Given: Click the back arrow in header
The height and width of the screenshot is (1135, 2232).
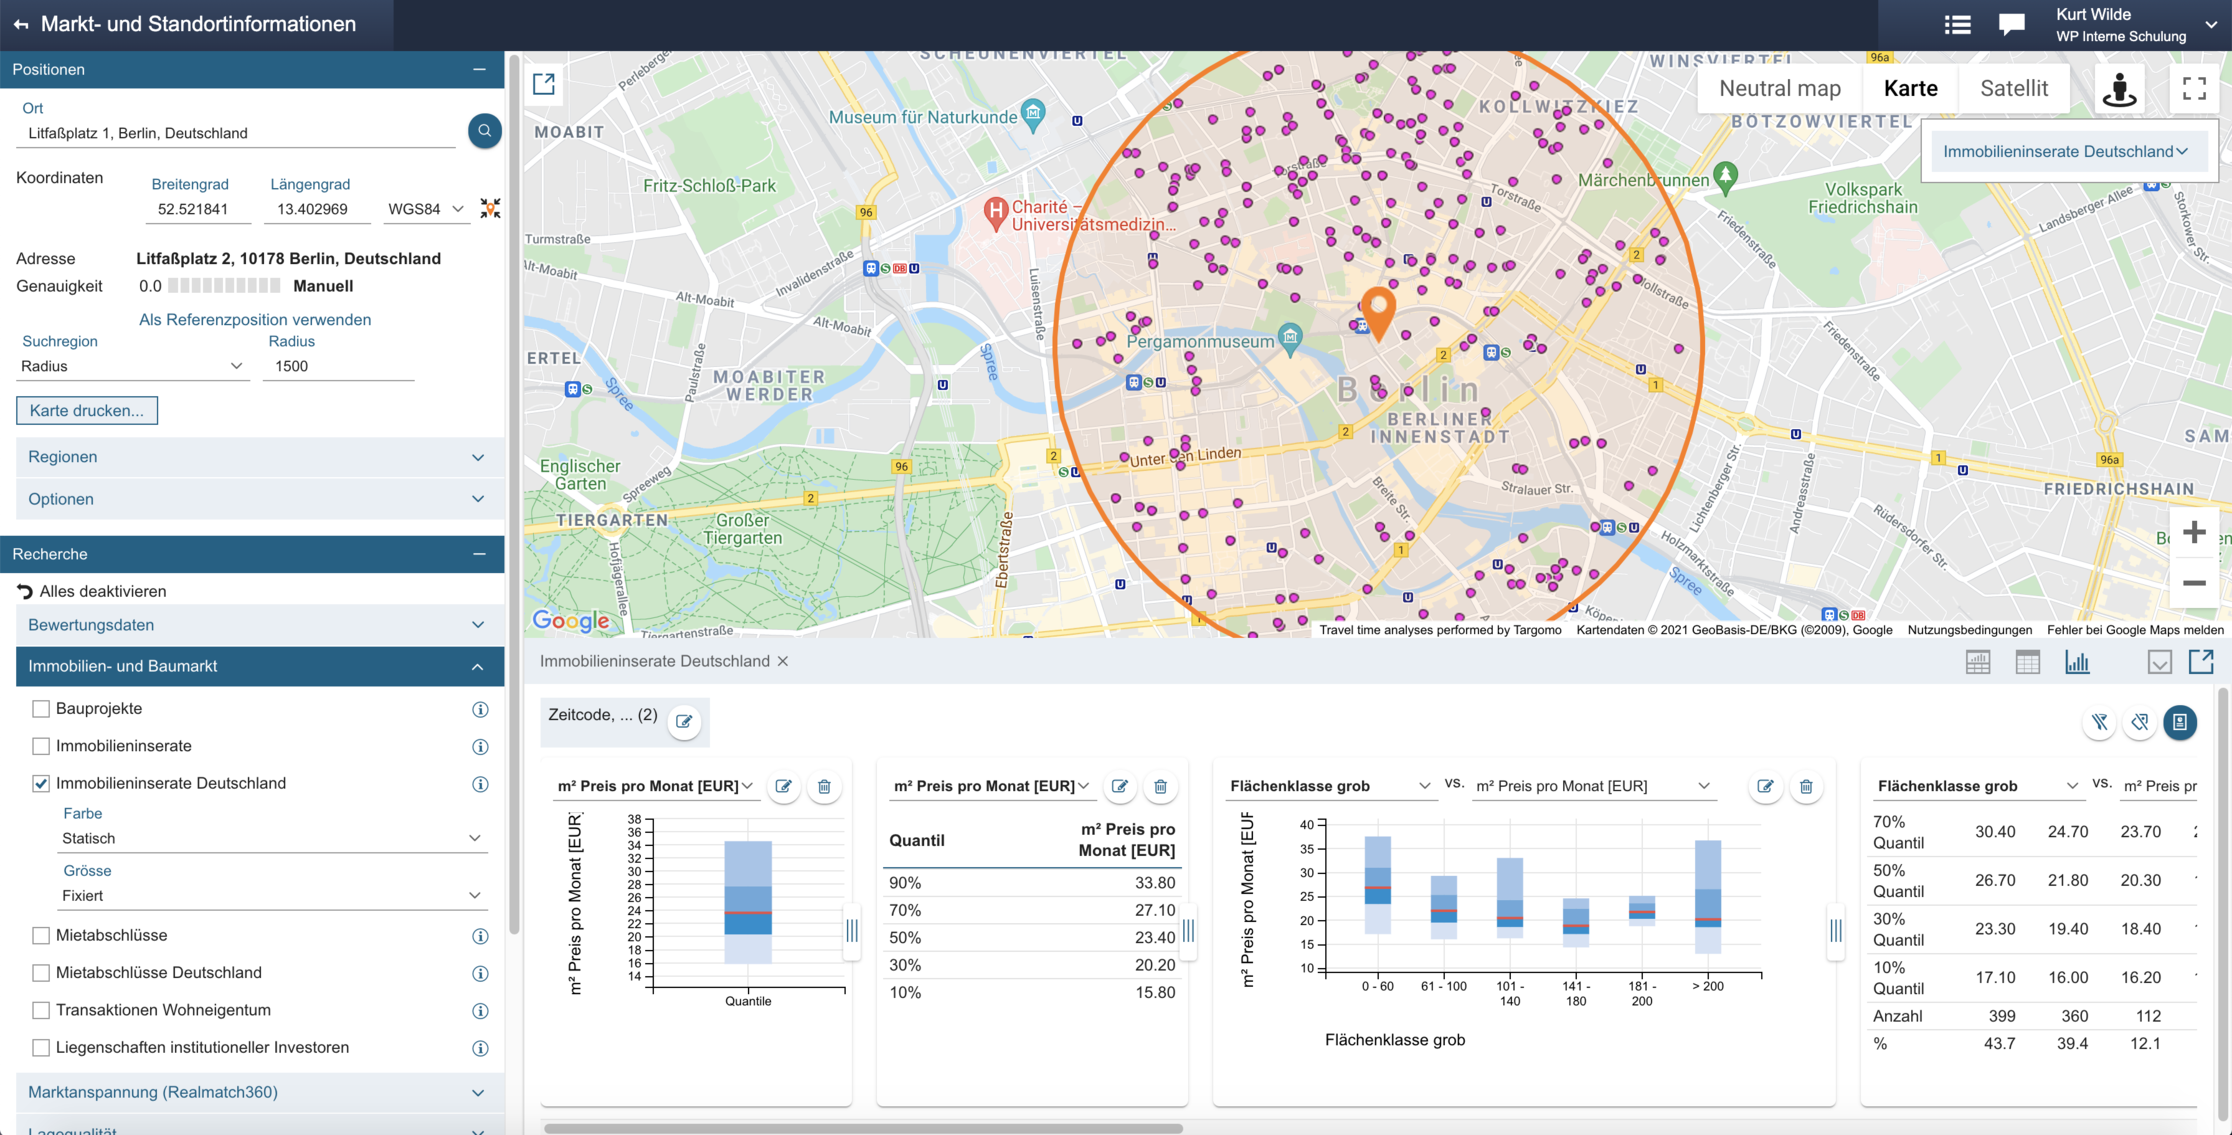Looking at the screenshot, I should coord(21,24).
